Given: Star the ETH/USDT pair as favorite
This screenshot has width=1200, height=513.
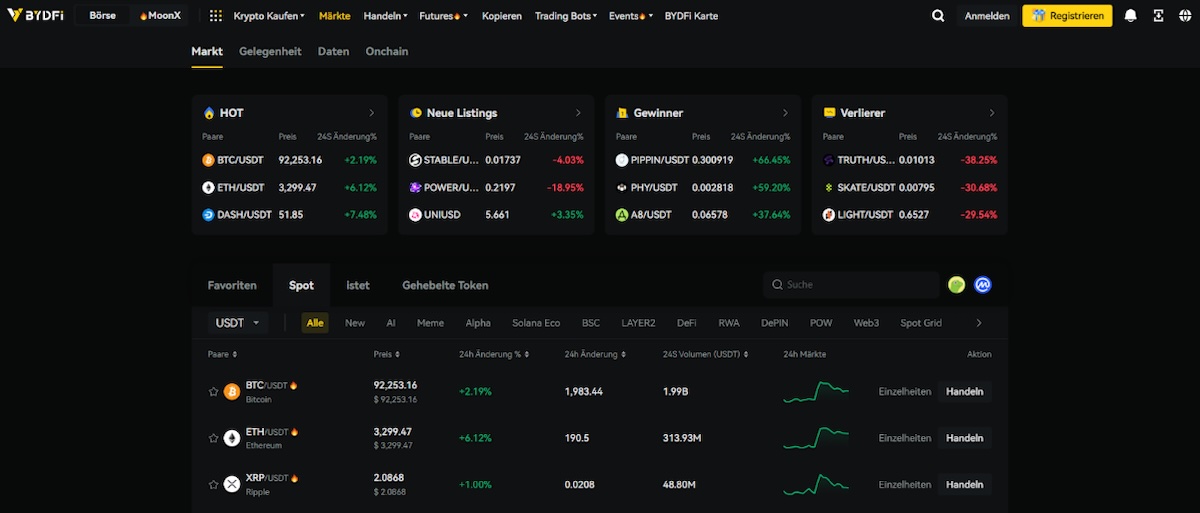Looking at the screenshot, I should tap(213, 438).
